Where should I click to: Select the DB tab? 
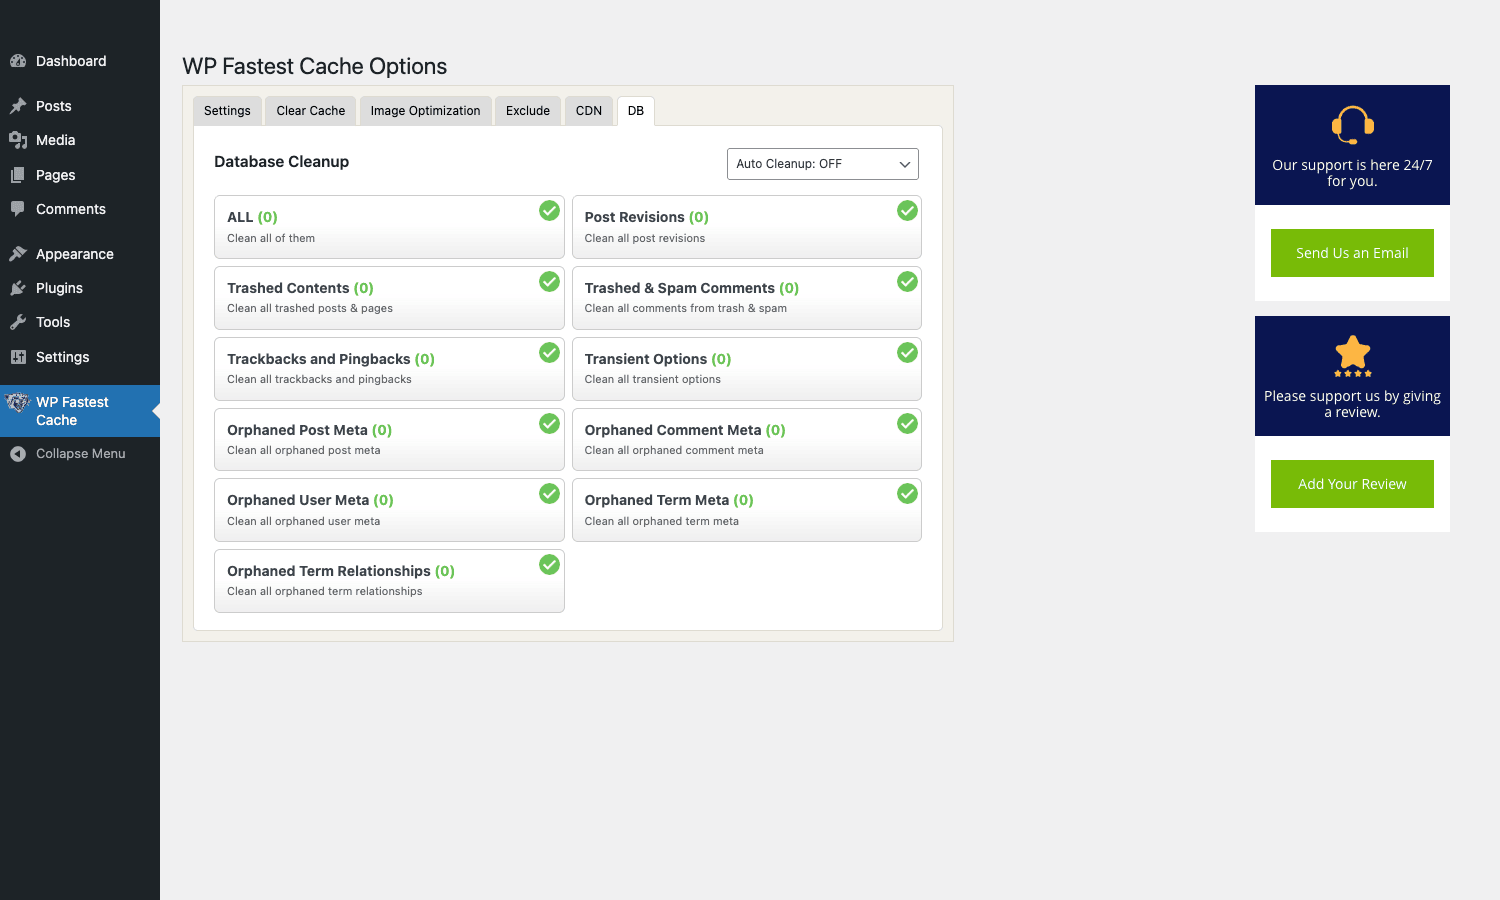coord(636,111)
